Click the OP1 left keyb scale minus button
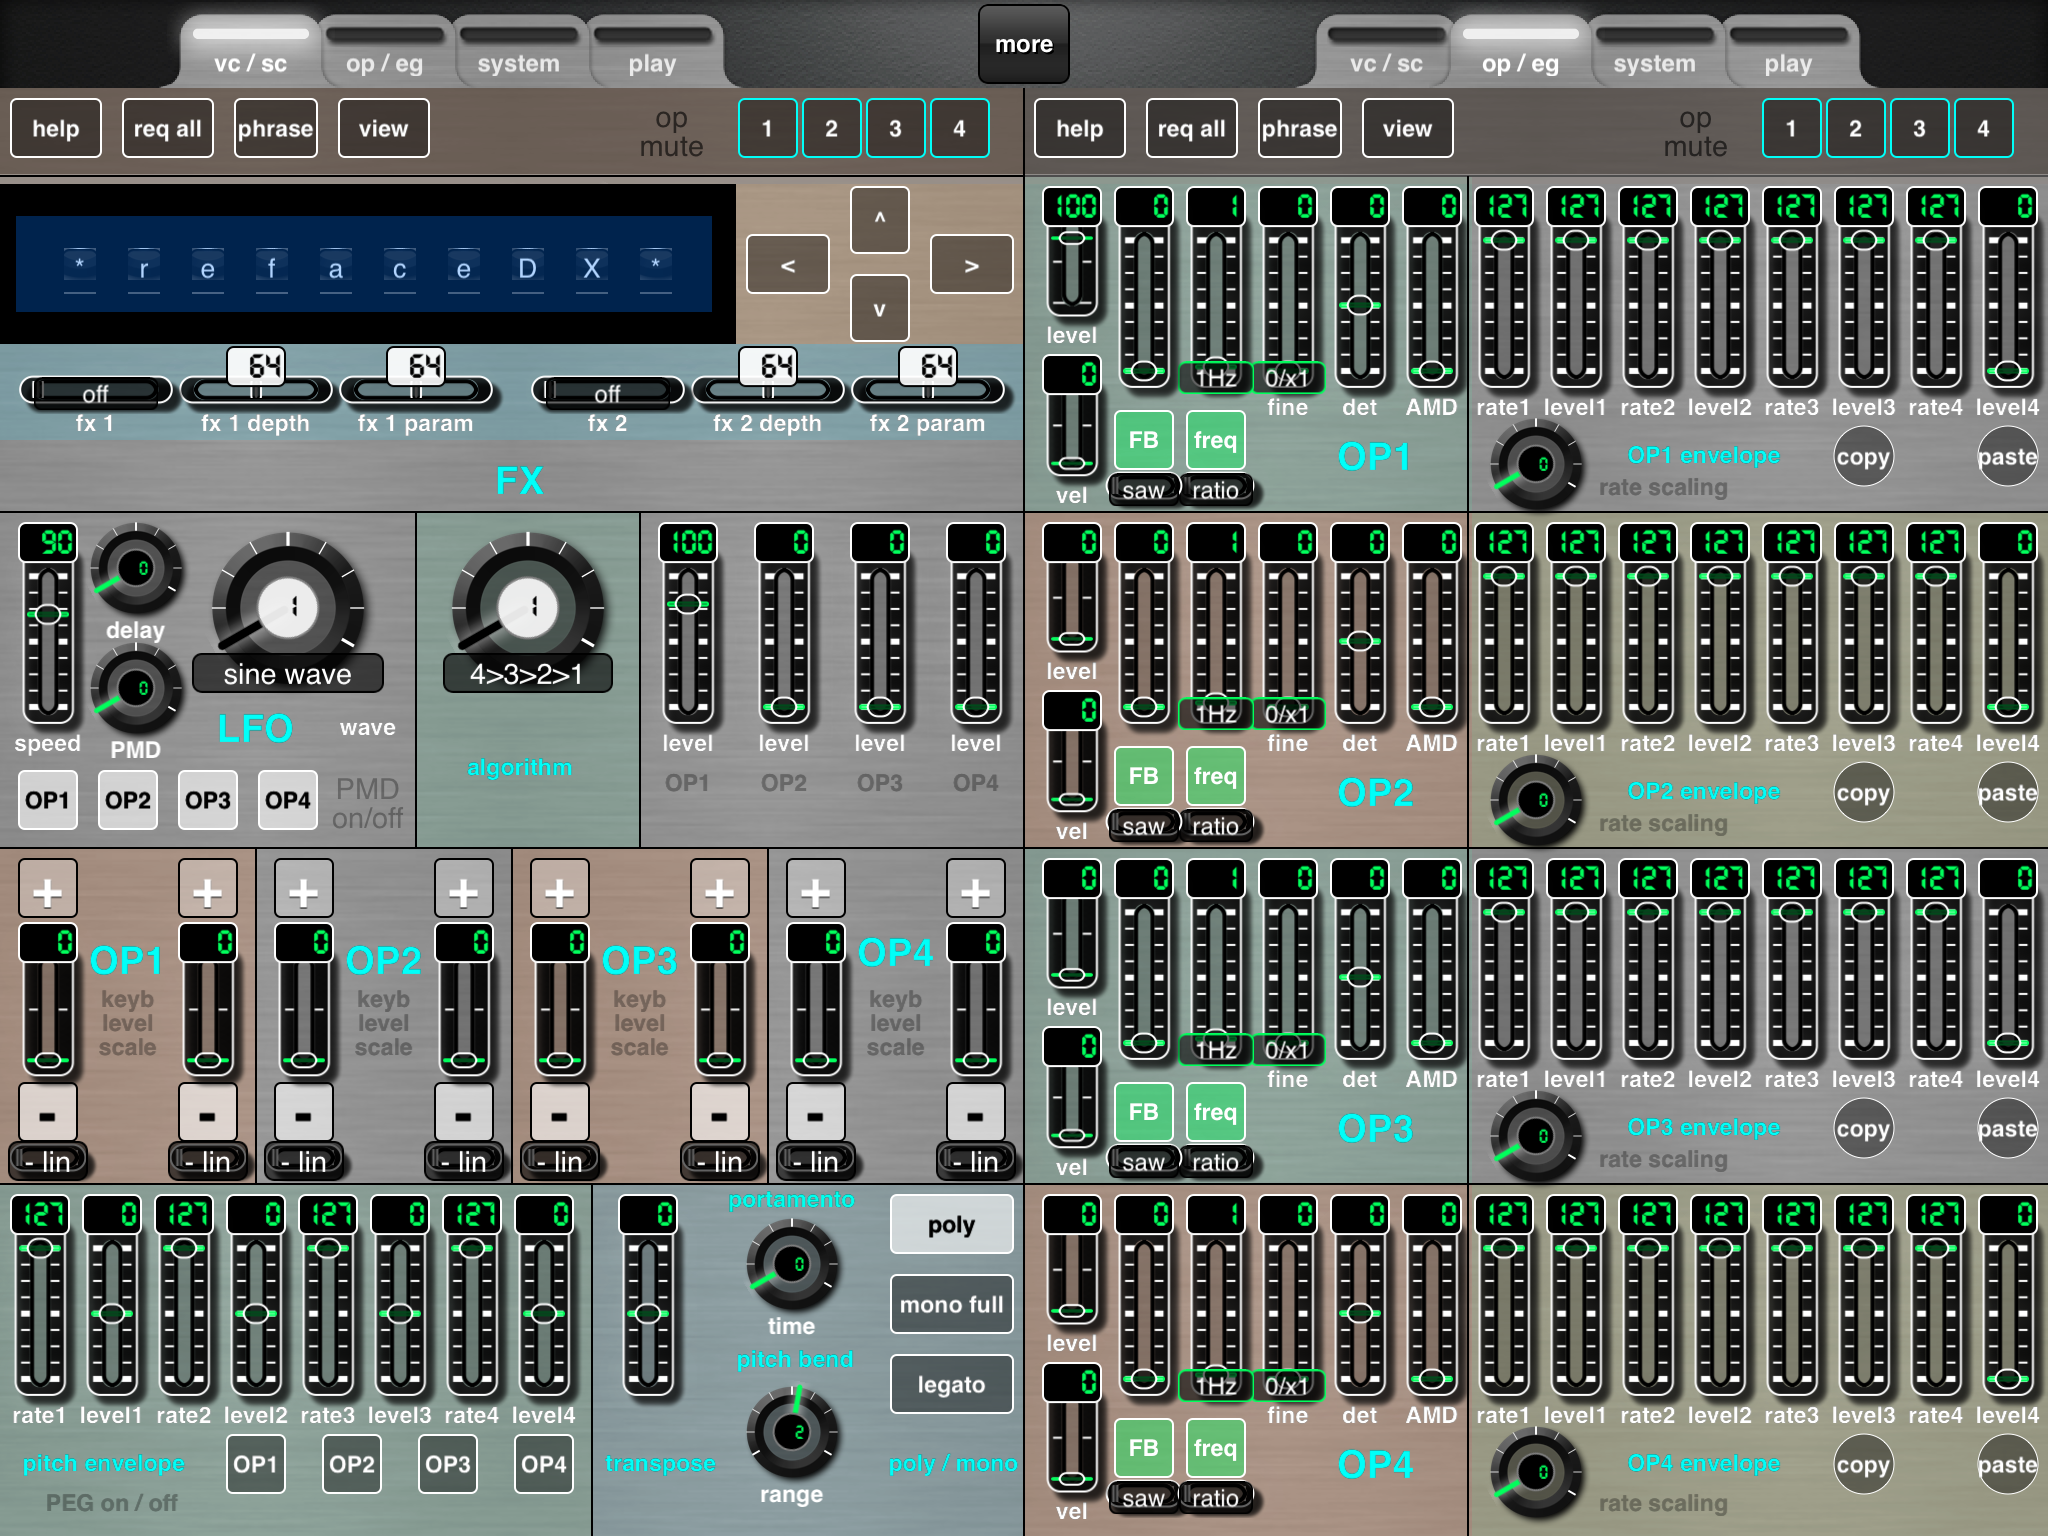This screenshot has width=2048, height=1536. click(x=48, y=1112)
